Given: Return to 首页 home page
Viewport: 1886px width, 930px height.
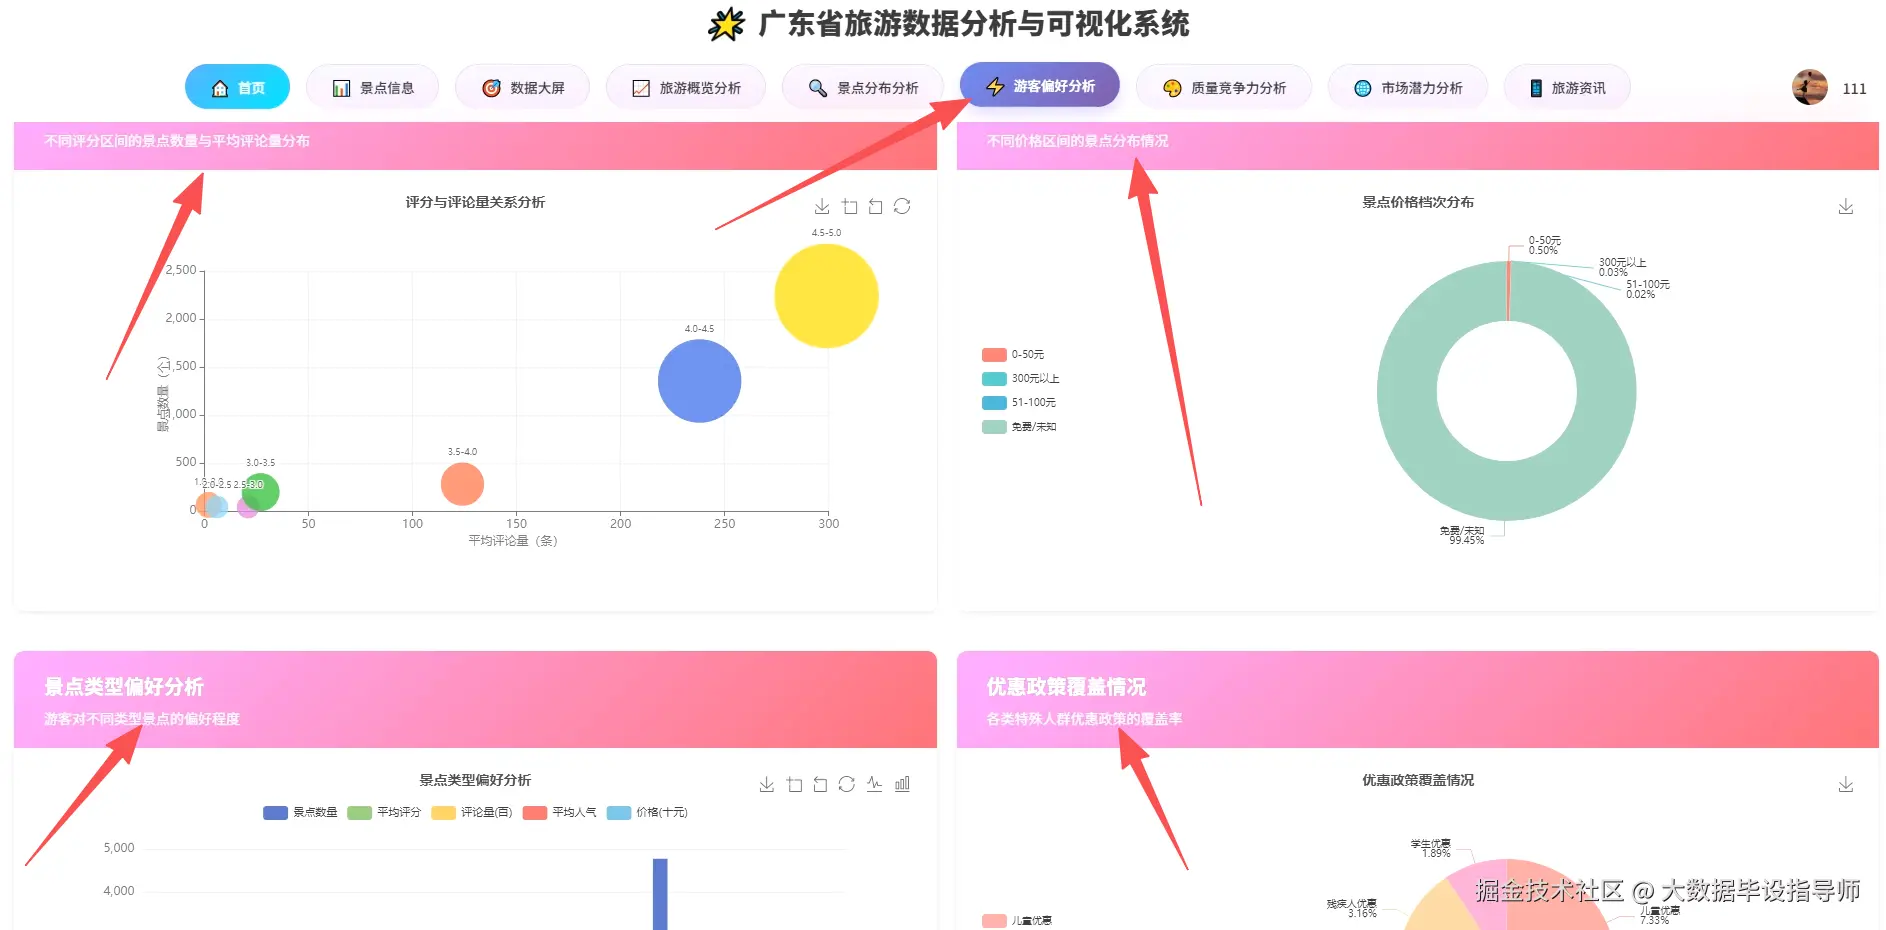Looking at the screenshot, I should (x=237, y=87).
